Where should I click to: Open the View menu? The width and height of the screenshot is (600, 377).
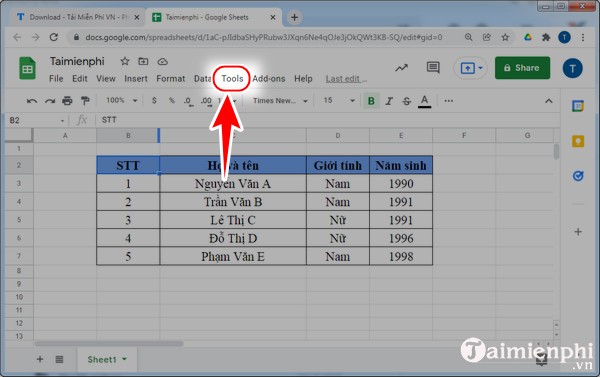click(x=106, y=79)
